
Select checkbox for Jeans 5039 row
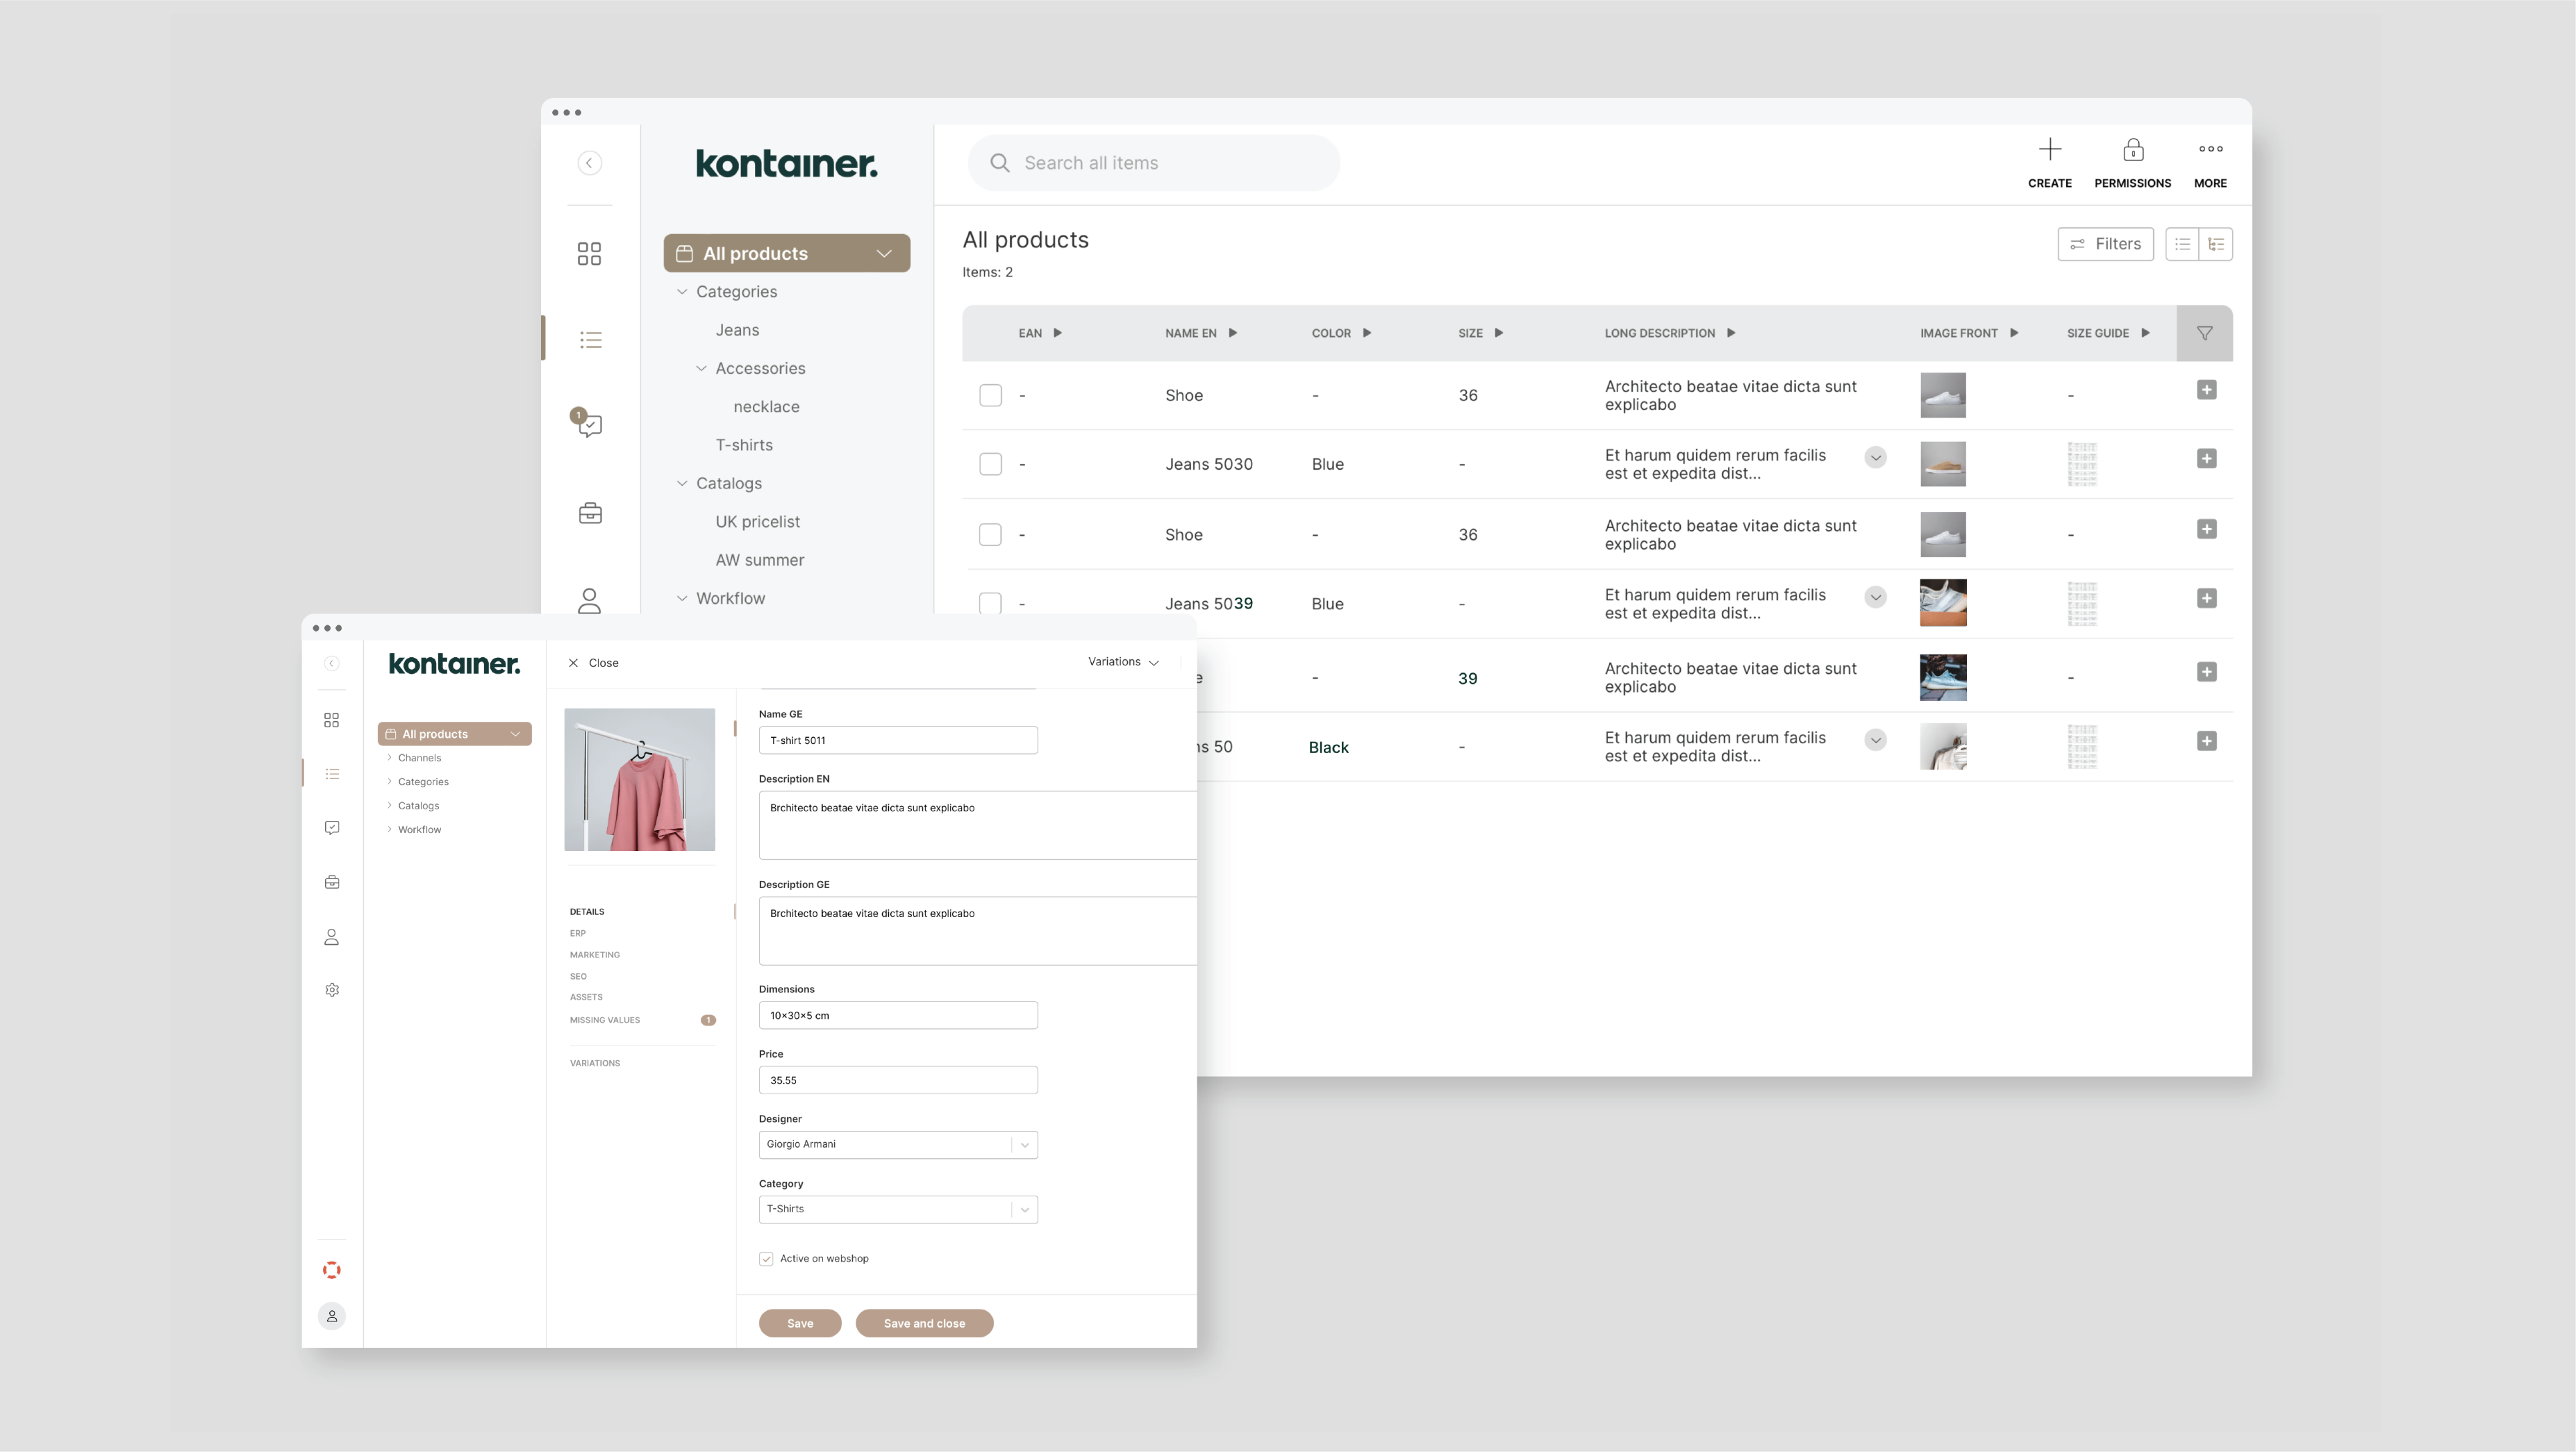(990, 604)
